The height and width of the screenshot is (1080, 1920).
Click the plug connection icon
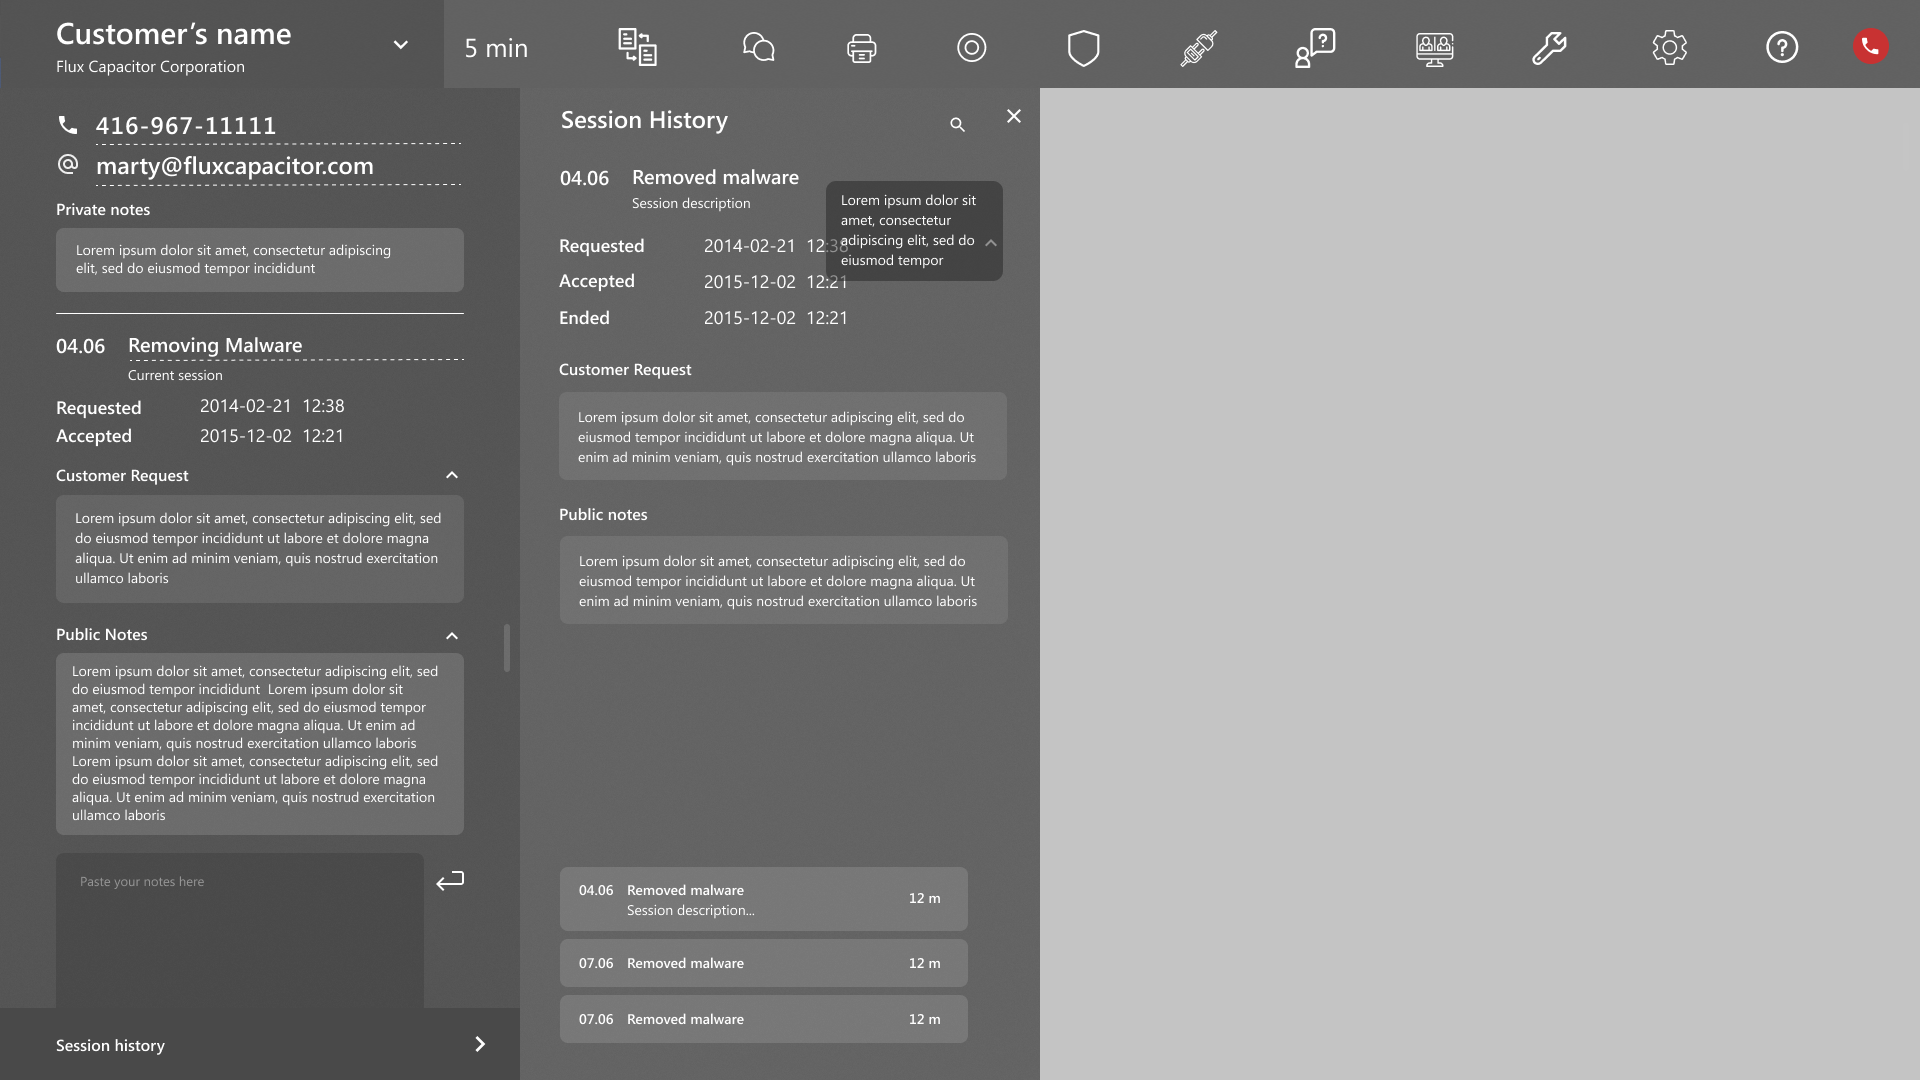(x=1198, y=48)
